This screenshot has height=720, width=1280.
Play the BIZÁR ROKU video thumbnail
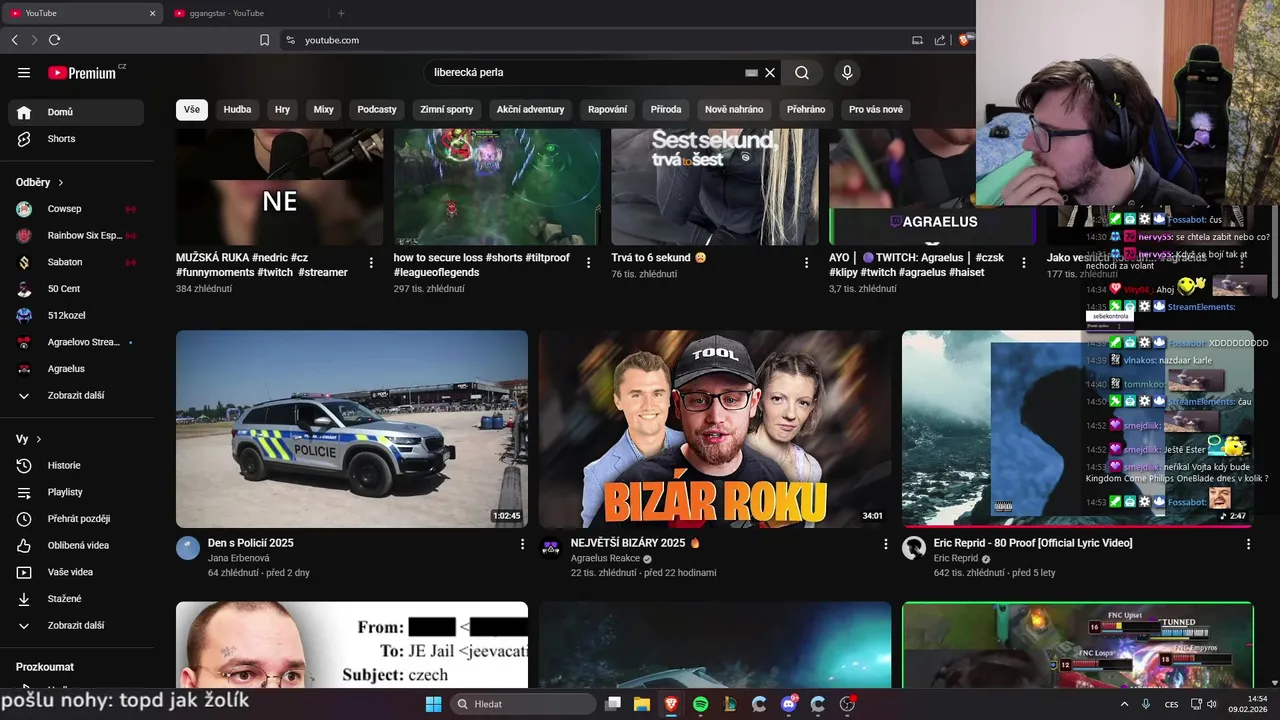[x=714, y=429]
